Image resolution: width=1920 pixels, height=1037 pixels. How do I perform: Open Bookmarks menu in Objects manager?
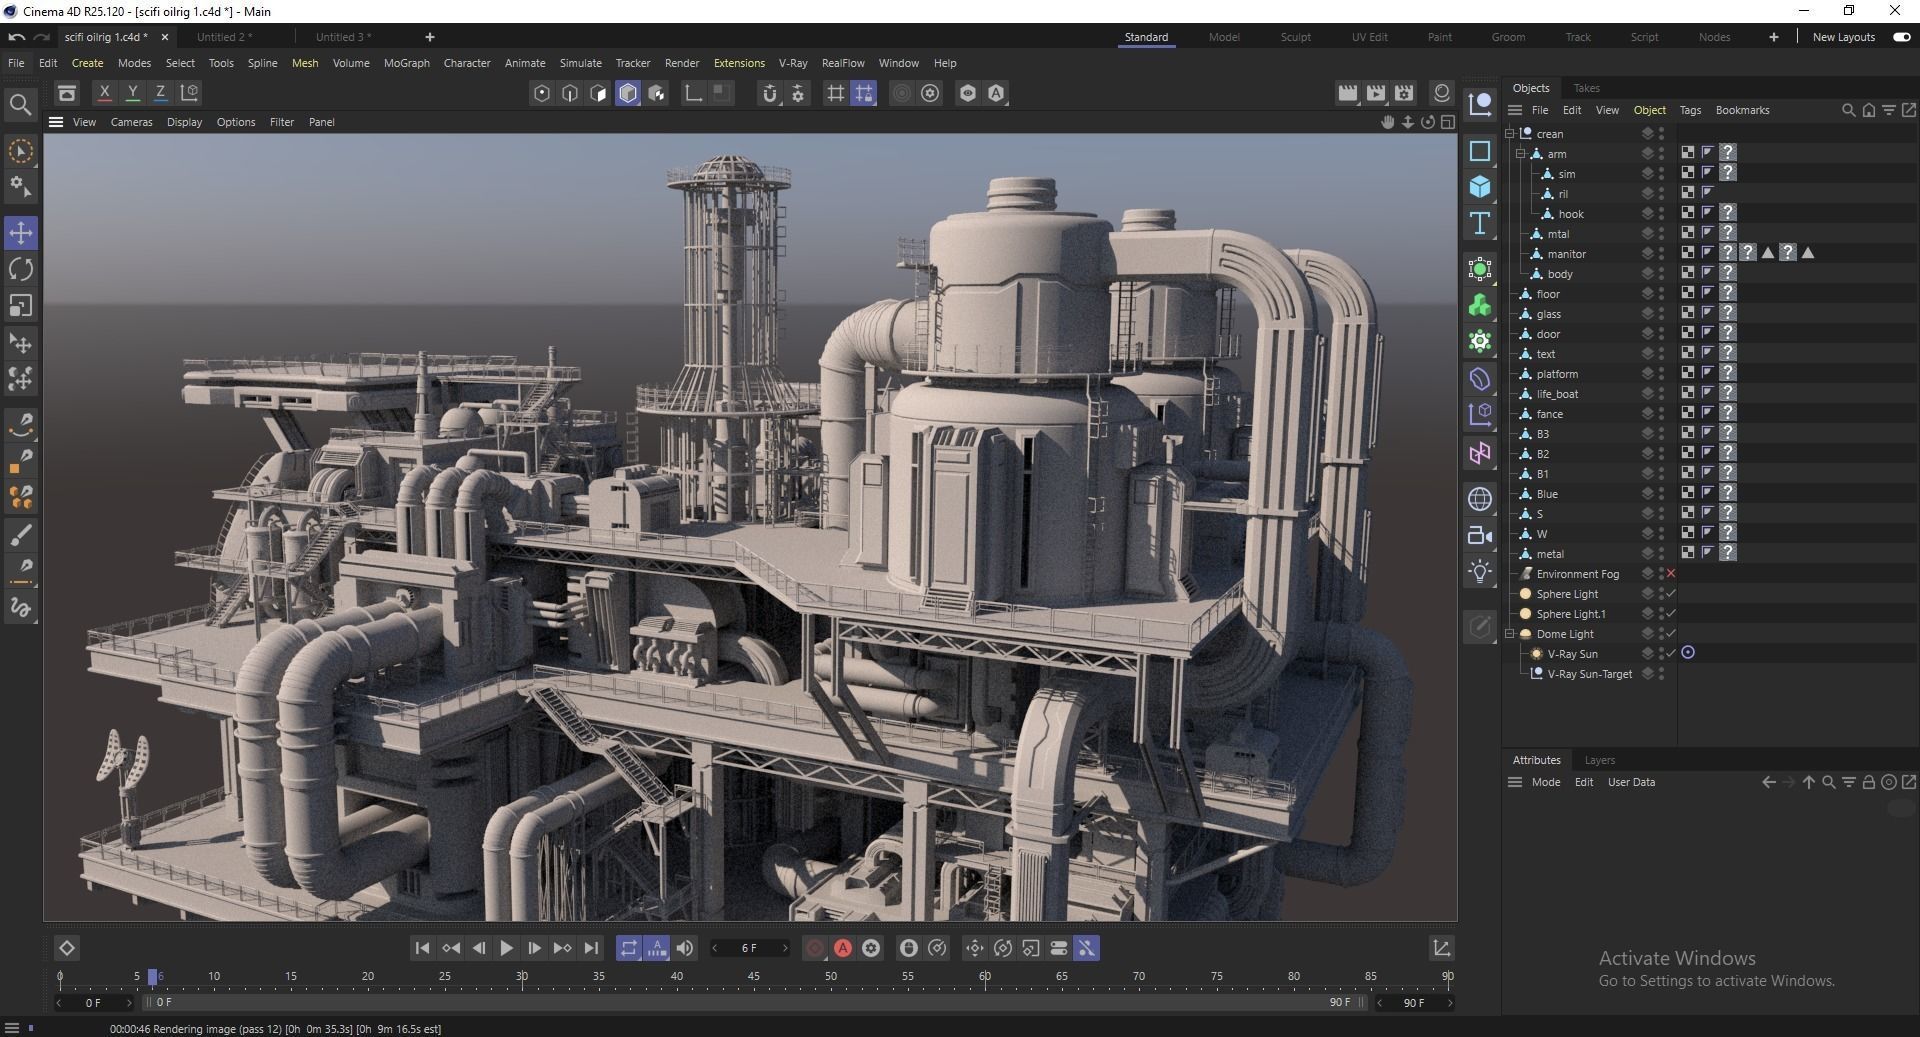click(x=1742, y=110)
